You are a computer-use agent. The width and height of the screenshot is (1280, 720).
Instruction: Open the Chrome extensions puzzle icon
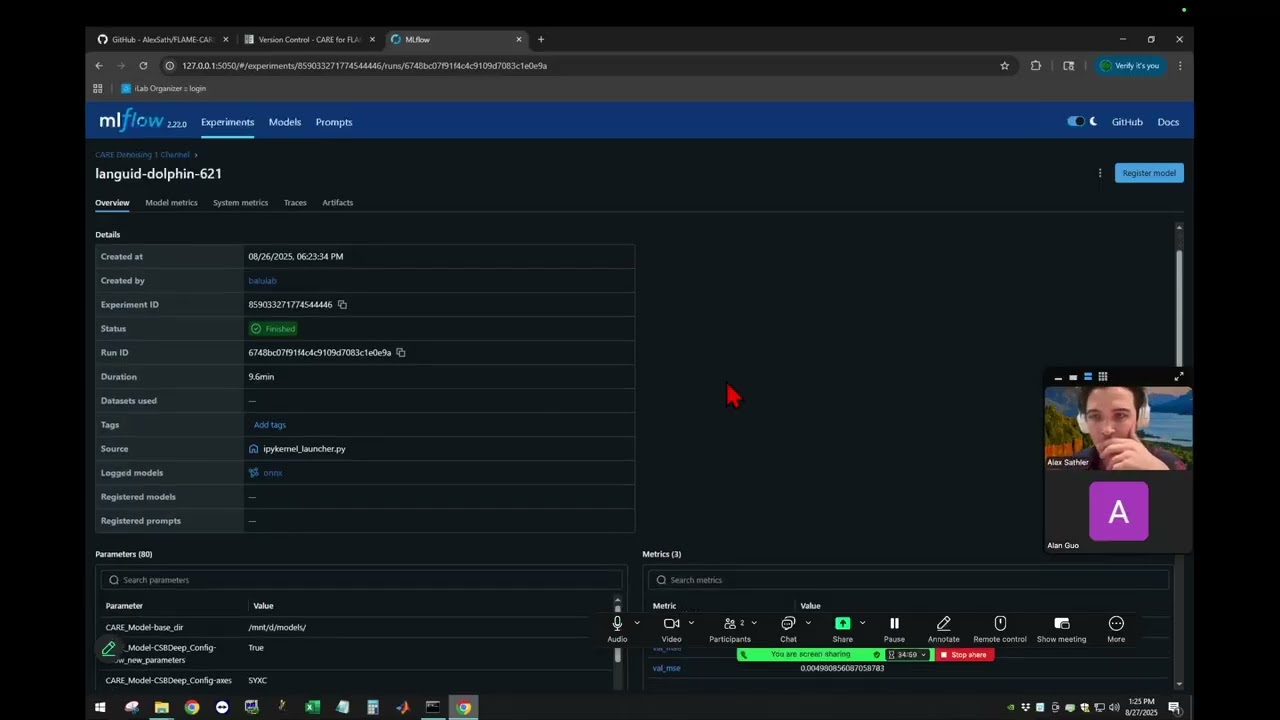point(1036,66)
